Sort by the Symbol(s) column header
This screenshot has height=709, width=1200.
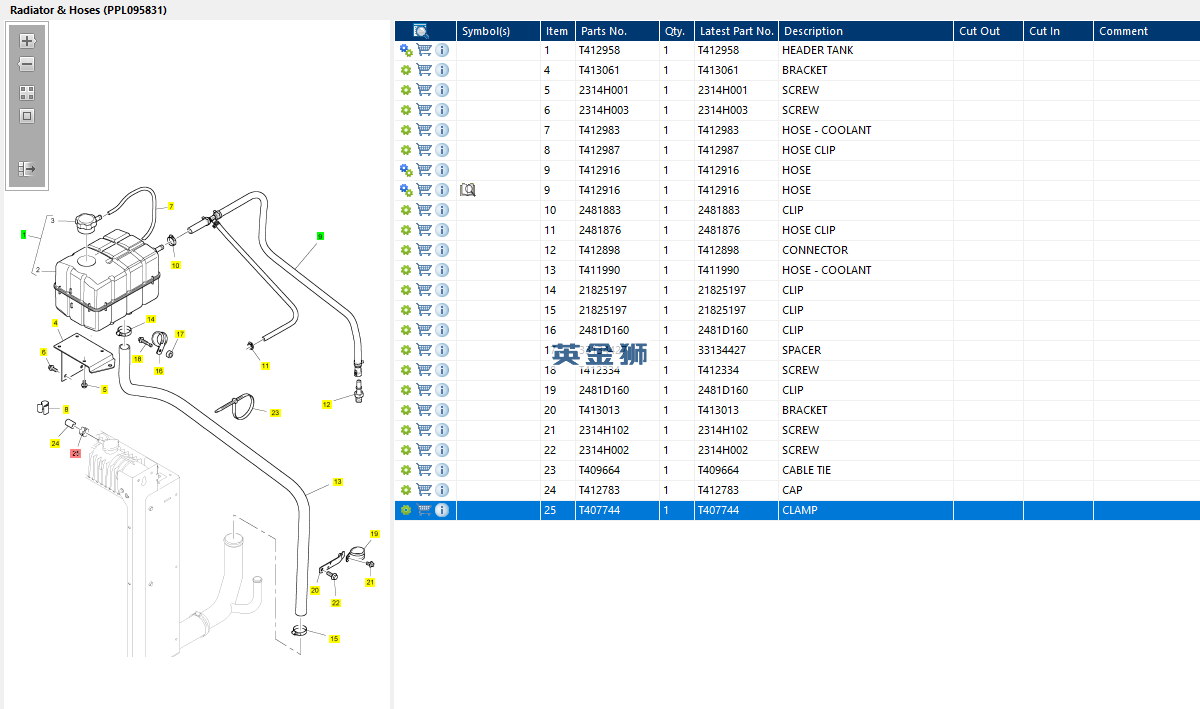point(498,31)
